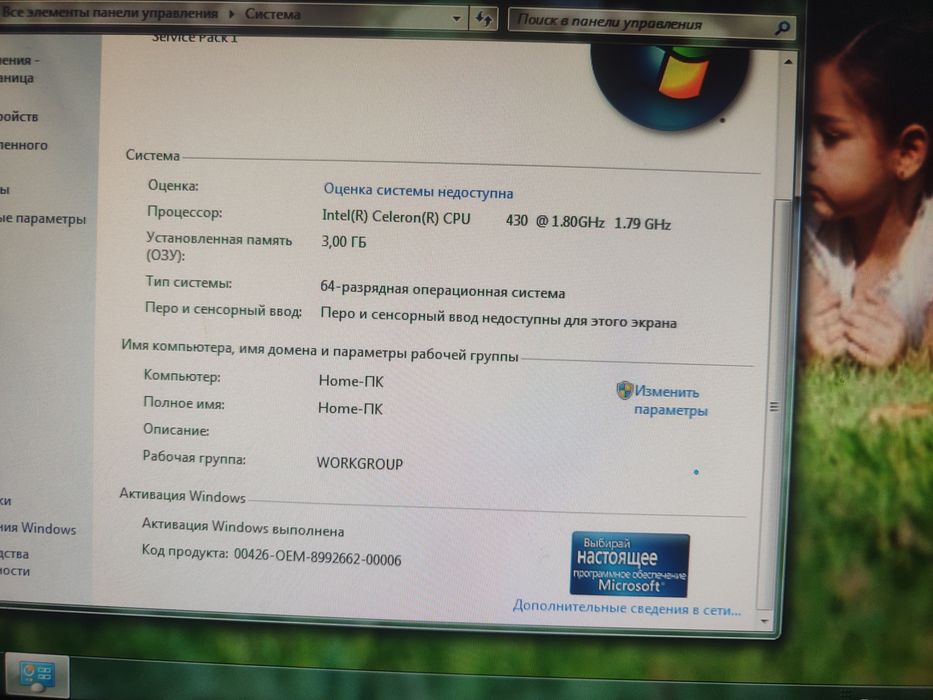Select the Компьютер value Home-ПК

click(x=351, y=381)
